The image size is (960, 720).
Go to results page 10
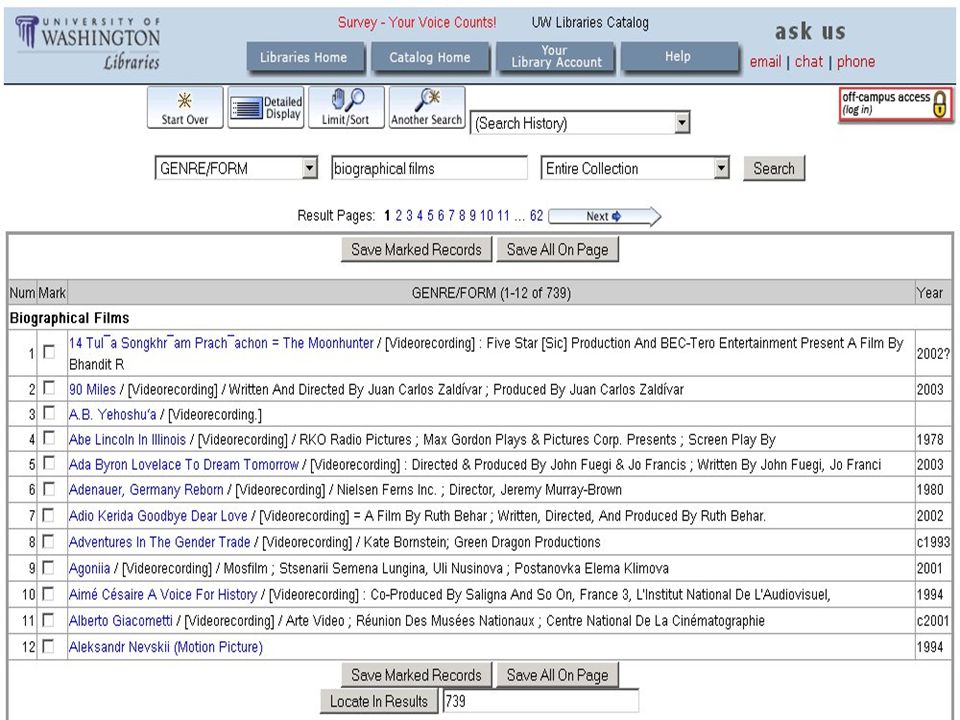pyautogui.click(x=487, y=216)
